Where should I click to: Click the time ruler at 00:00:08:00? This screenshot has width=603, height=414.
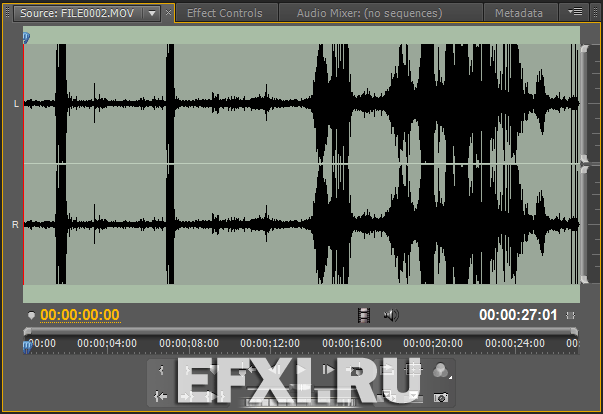pos(189,343)
